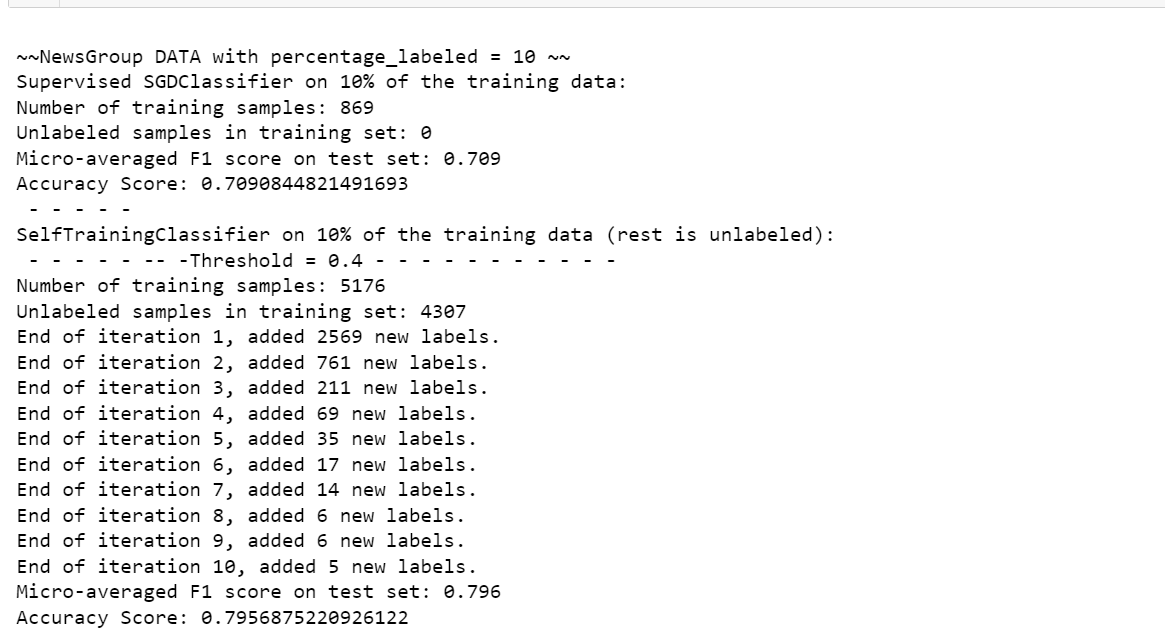Click iteration 3 line with 211 labels
The height and width of the screenshot is (633, 1165).
tap(252, 388)
